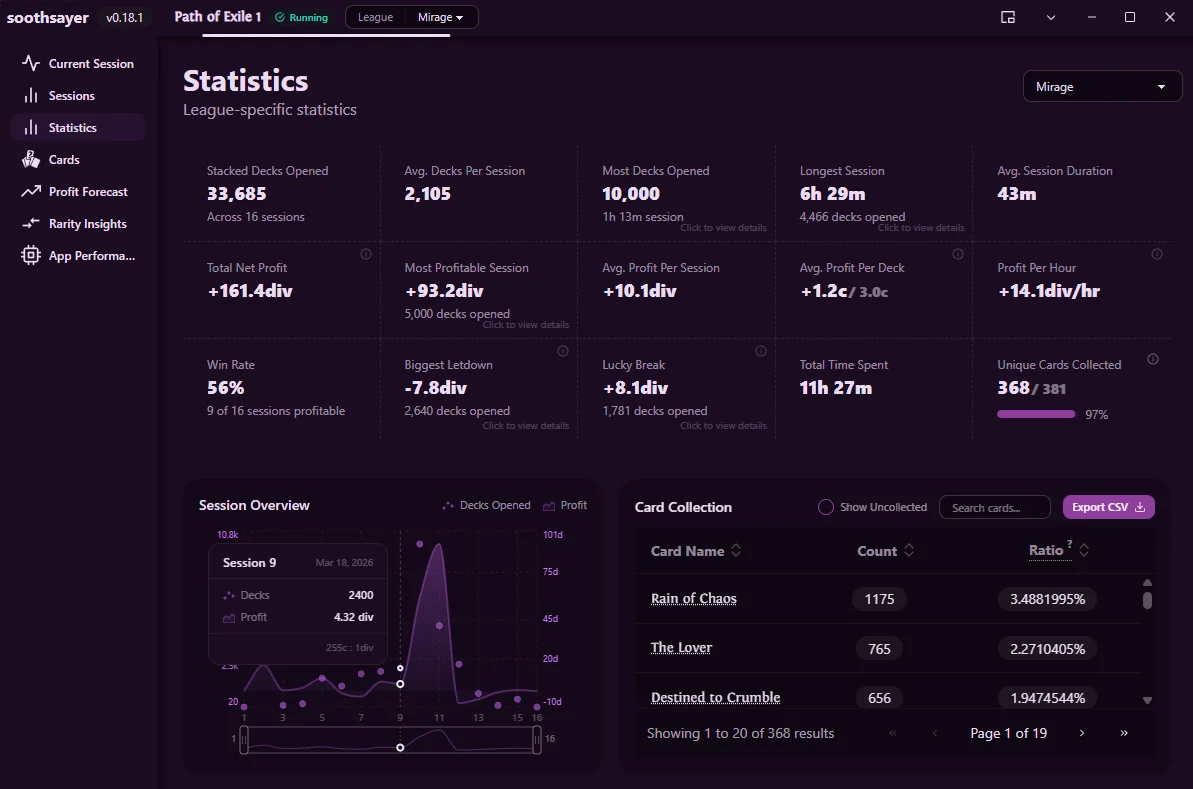Click the right handle of session range slider
1193x789 pixels.
[x=537, y=740]
